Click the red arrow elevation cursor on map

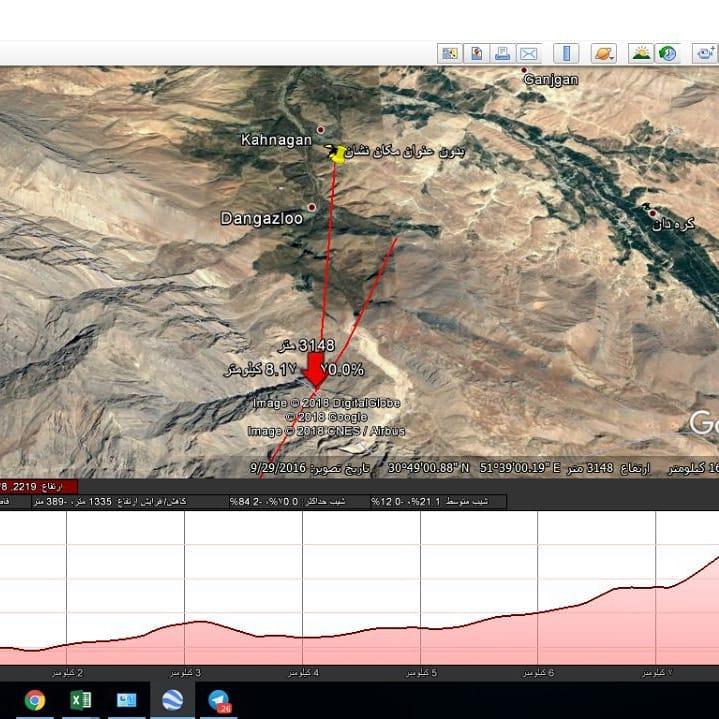pyautogui.click(x=317, y=368)
